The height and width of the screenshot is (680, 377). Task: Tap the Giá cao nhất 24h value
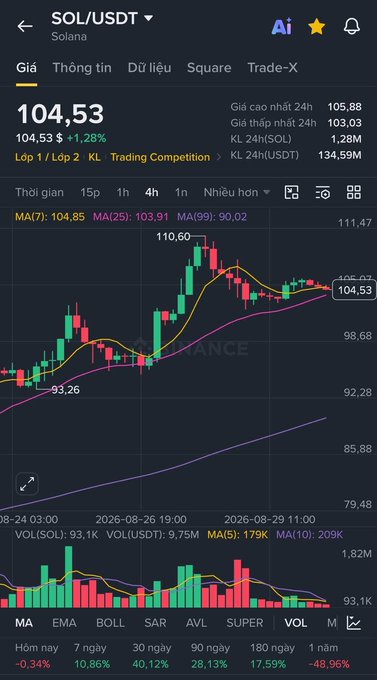tap(344, 107)
